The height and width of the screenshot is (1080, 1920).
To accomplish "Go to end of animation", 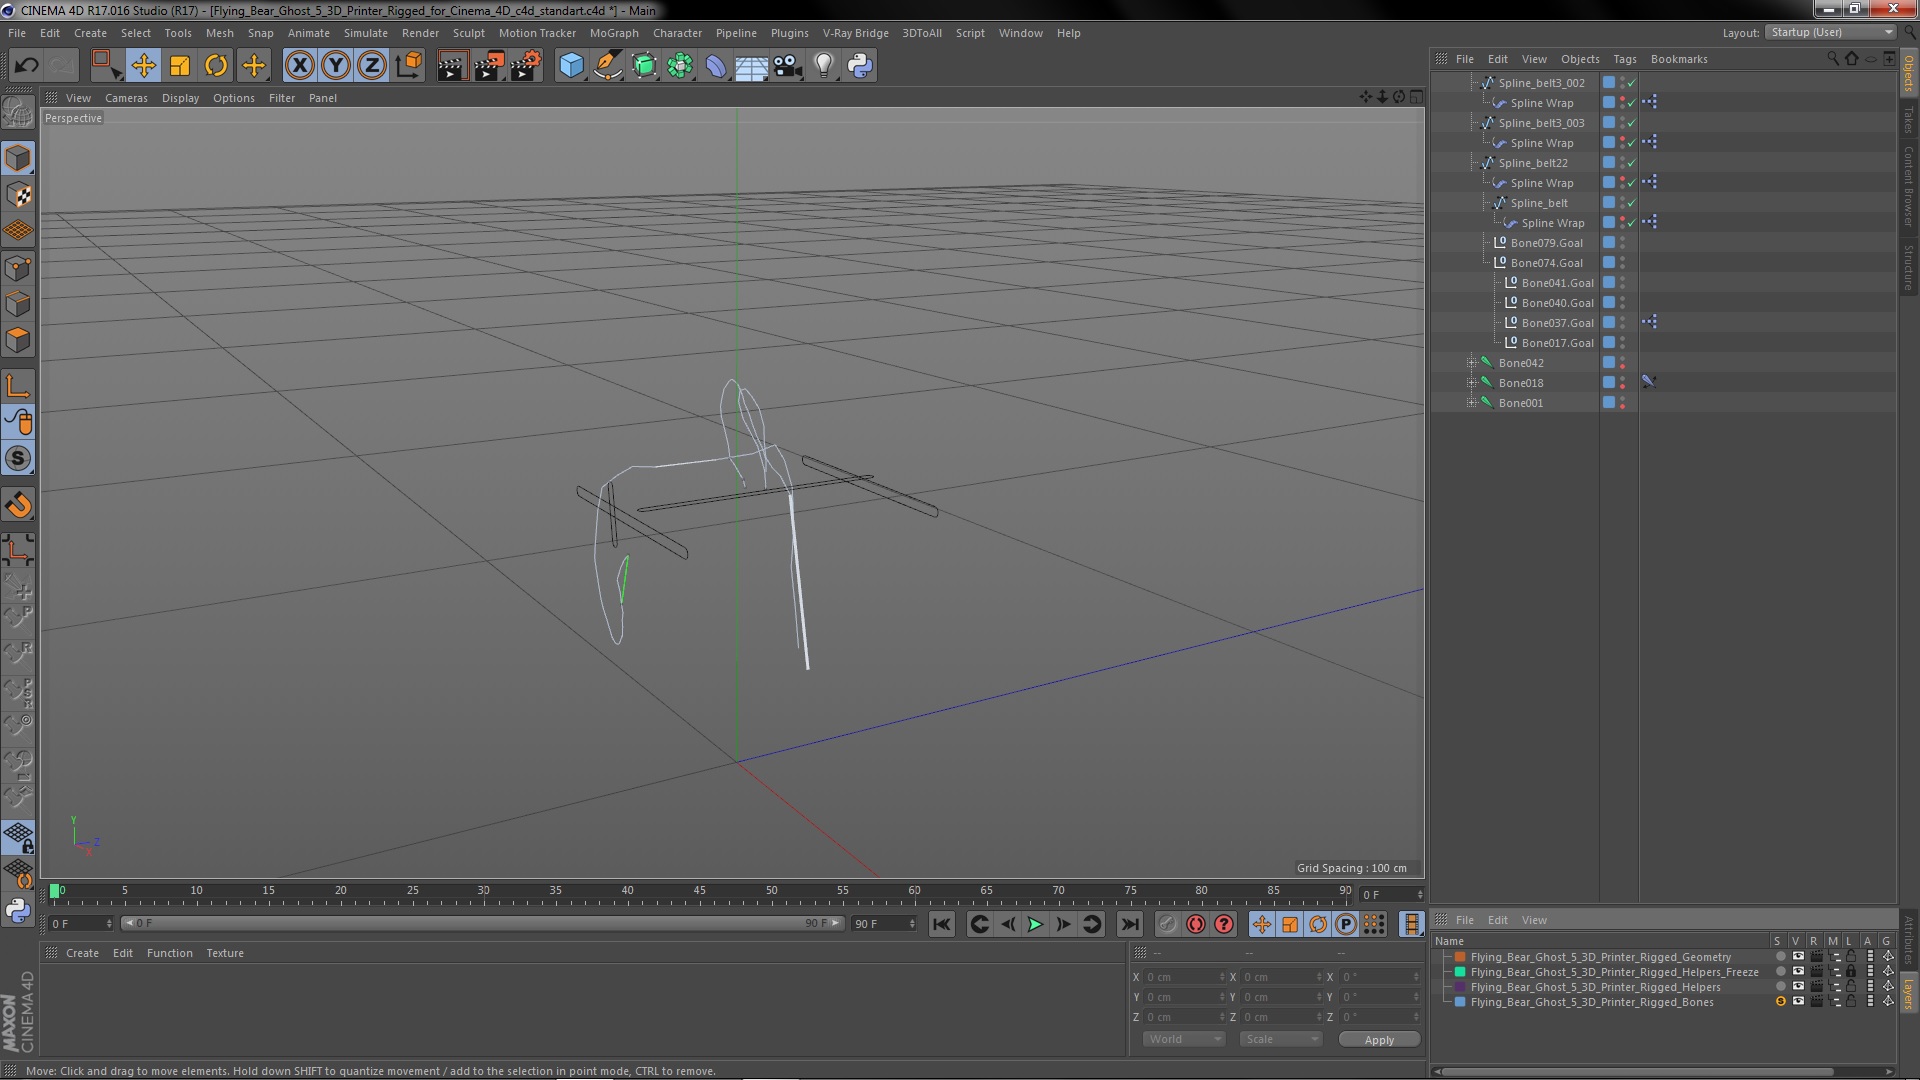I will 1129,924.
